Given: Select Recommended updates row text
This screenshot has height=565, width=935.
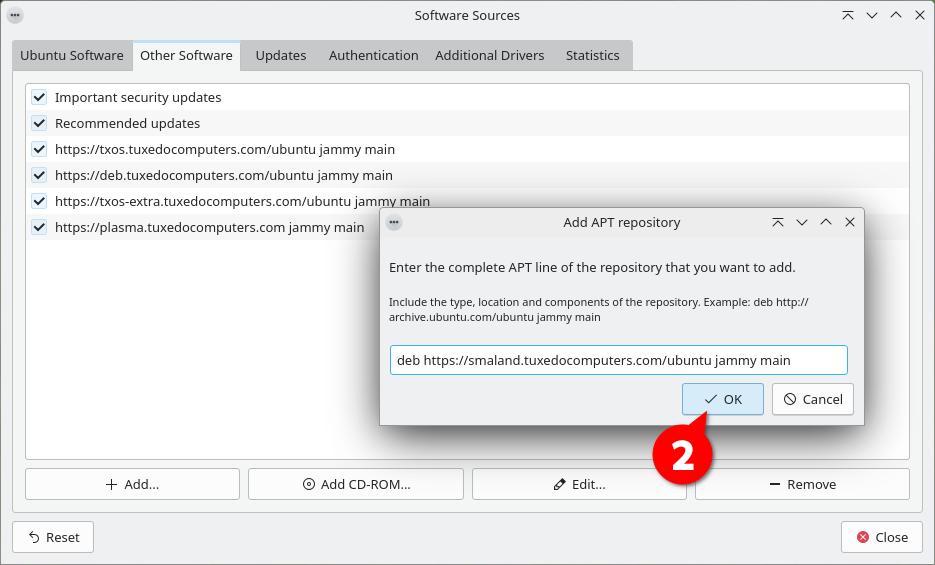Looking at the screenshot, I should click(128, 123).
